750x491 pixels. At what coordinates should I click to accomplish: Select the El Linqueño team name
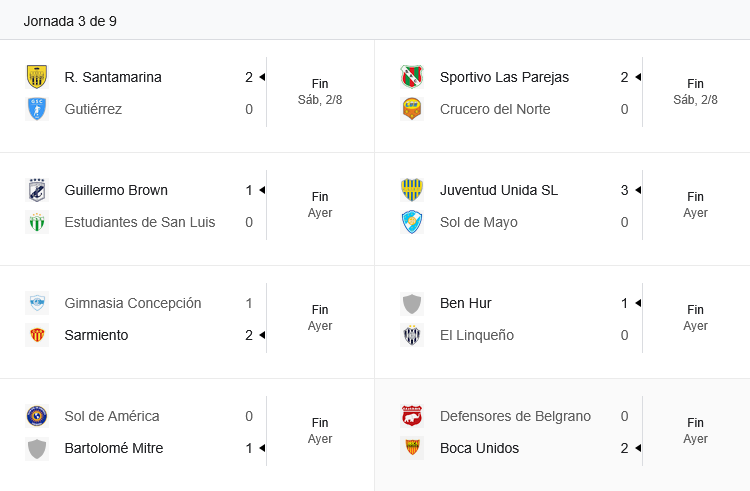477,335
